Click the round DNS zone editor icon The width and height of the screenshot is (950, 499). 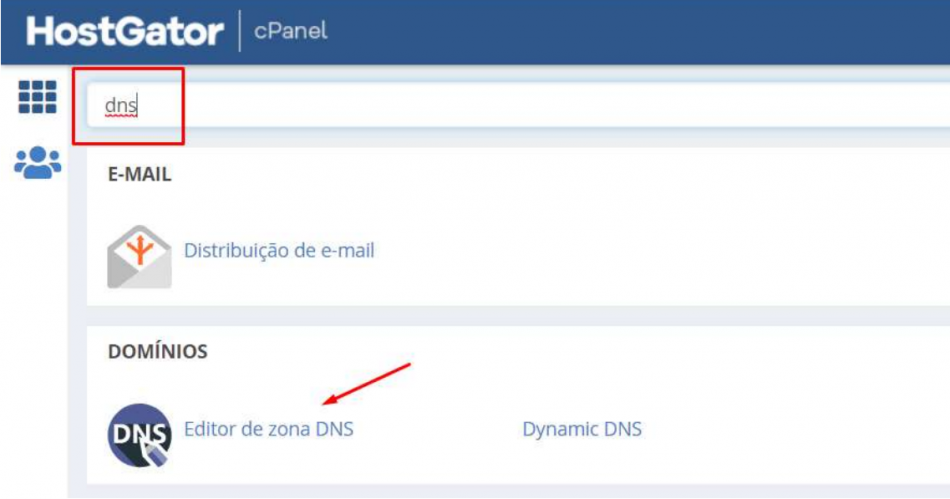pyautogui.click(x=138, y=435)
